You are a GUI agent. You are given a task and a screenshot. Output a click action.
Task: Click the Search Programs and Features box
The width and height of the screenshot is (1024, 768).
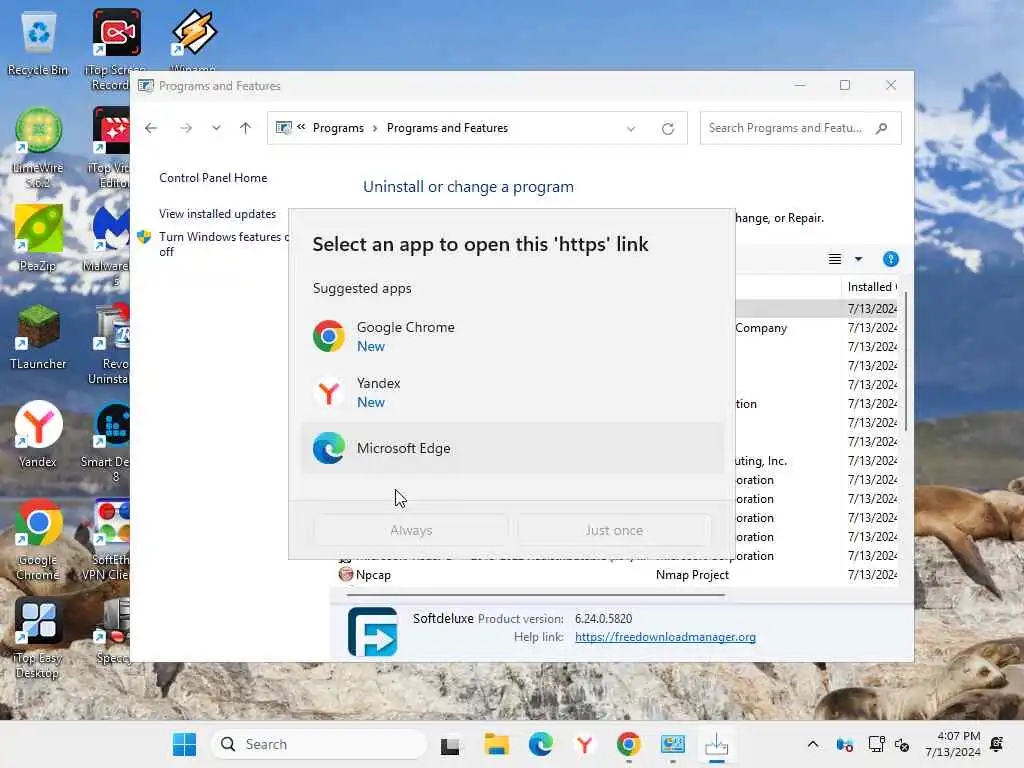point(800,128)
